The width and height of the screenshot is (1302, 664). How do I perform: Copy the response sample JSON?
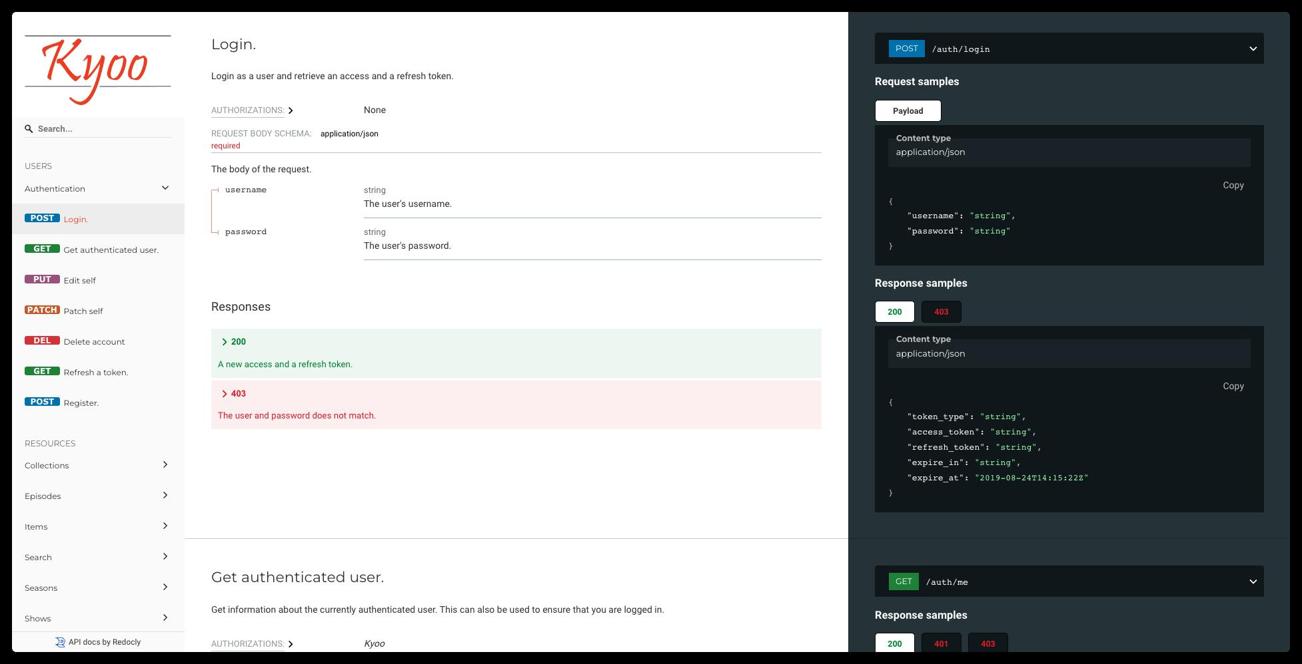[1233, 386]
